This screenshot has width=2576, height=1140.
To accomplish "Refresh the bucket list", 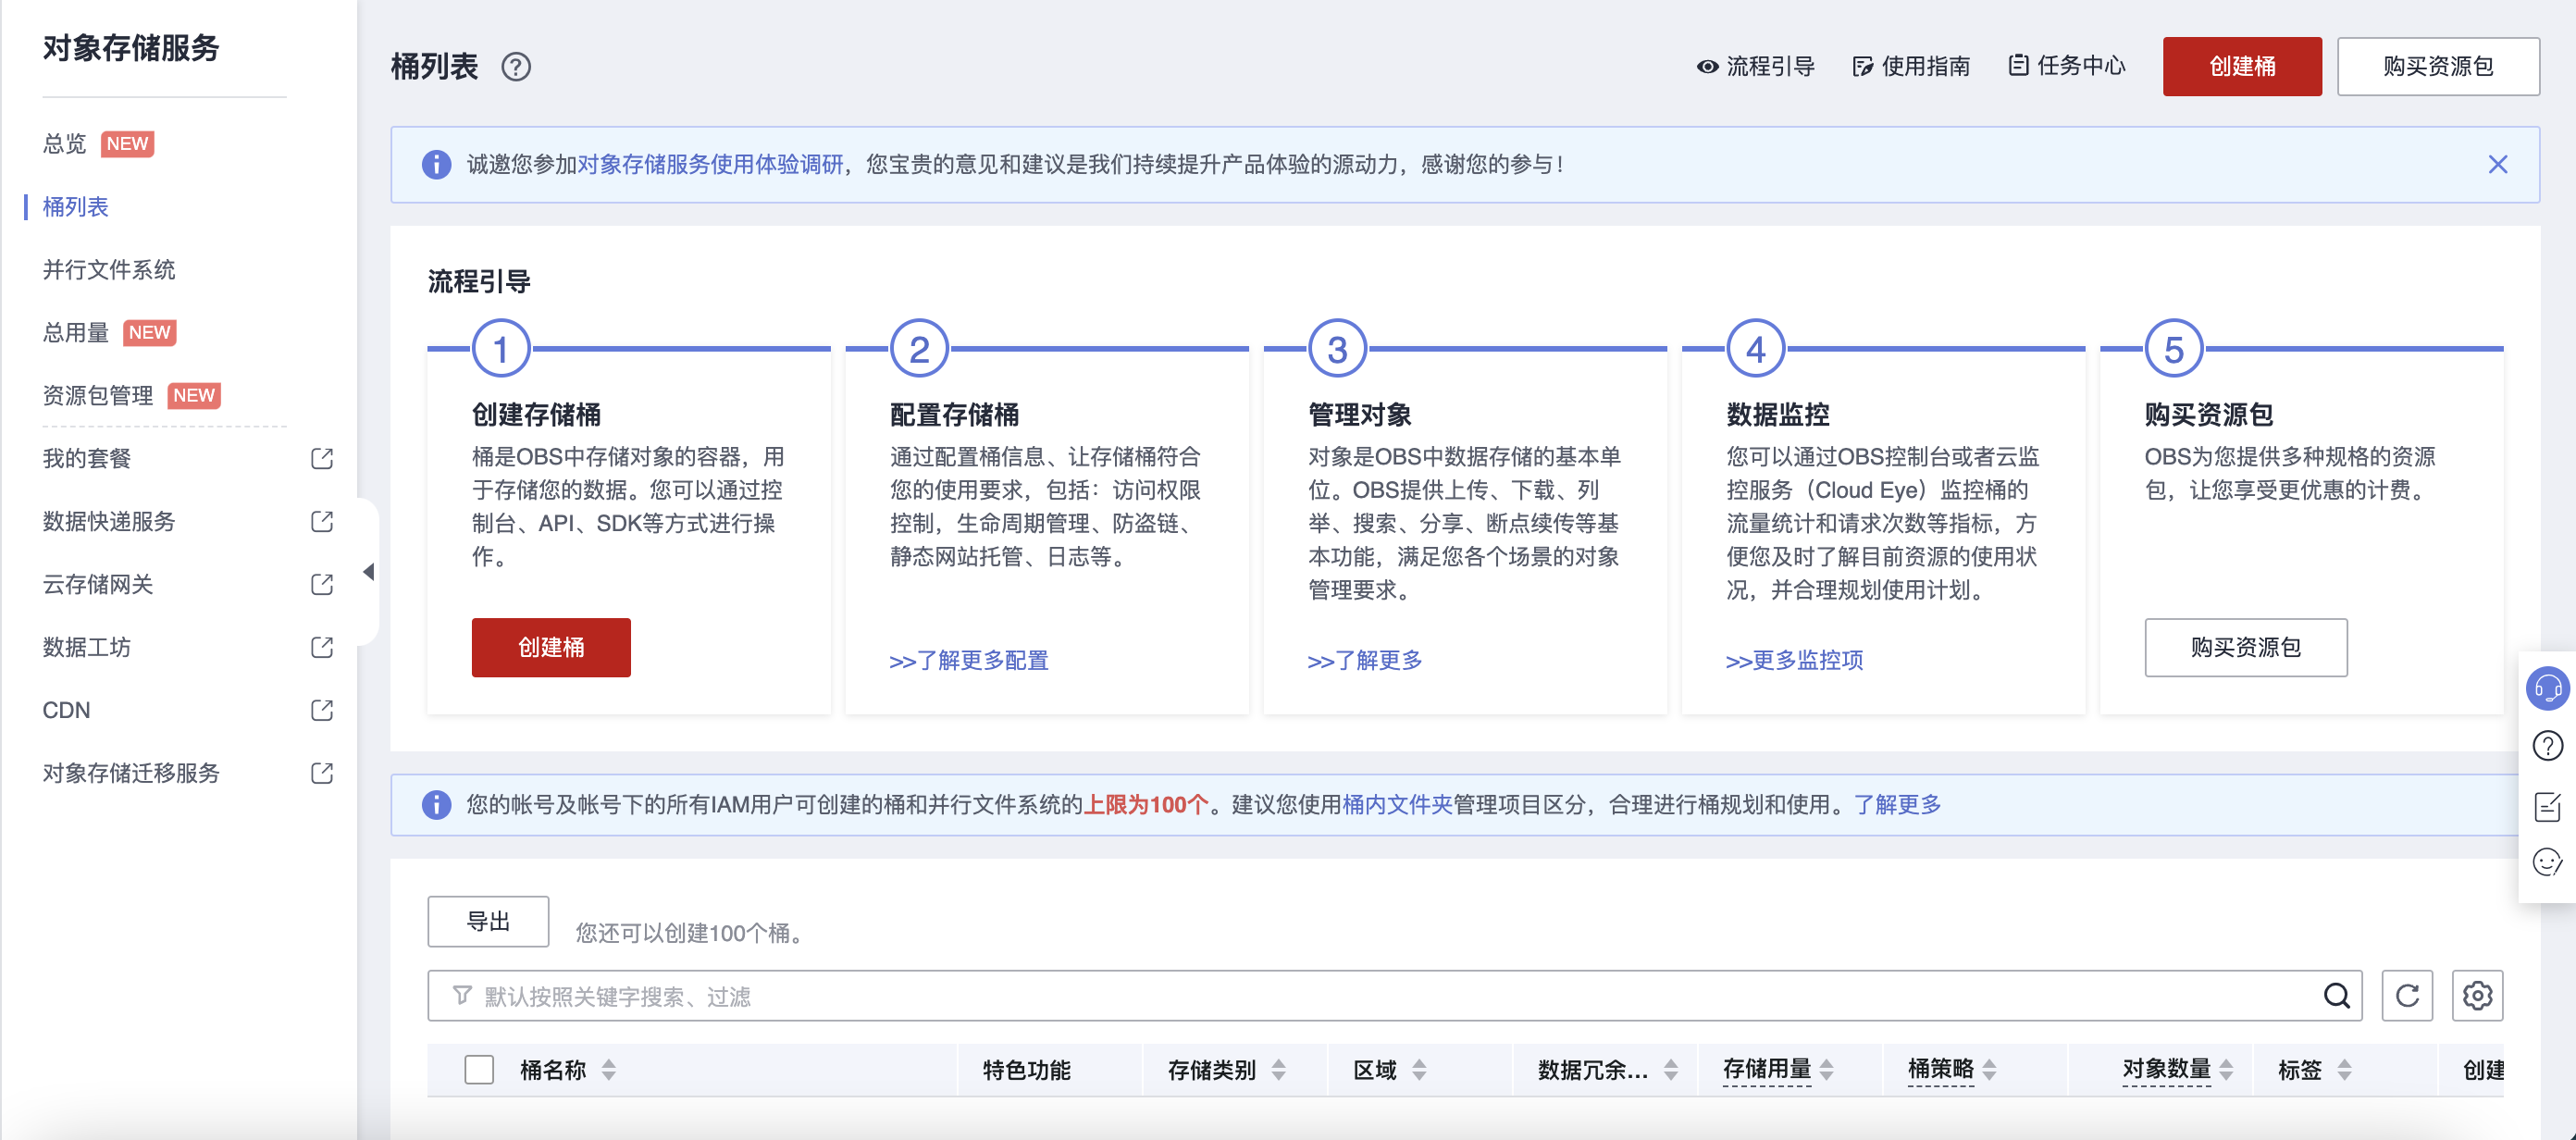I will 2406,996.
